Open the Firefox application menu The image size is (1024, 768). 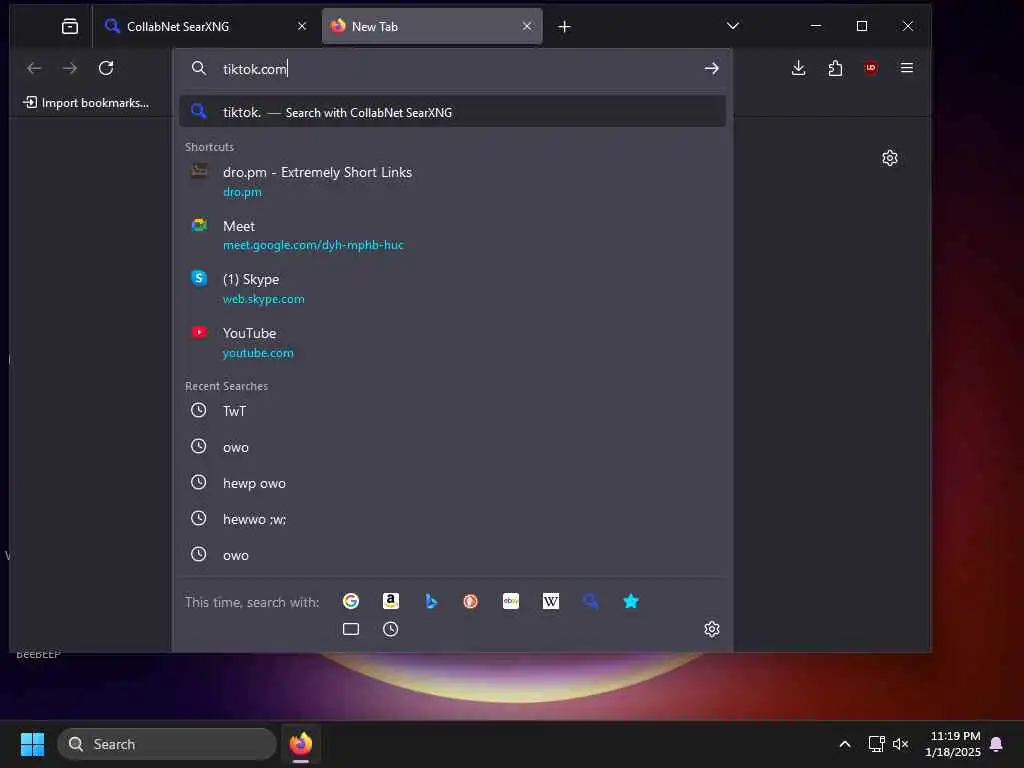(x=906, y=68)
